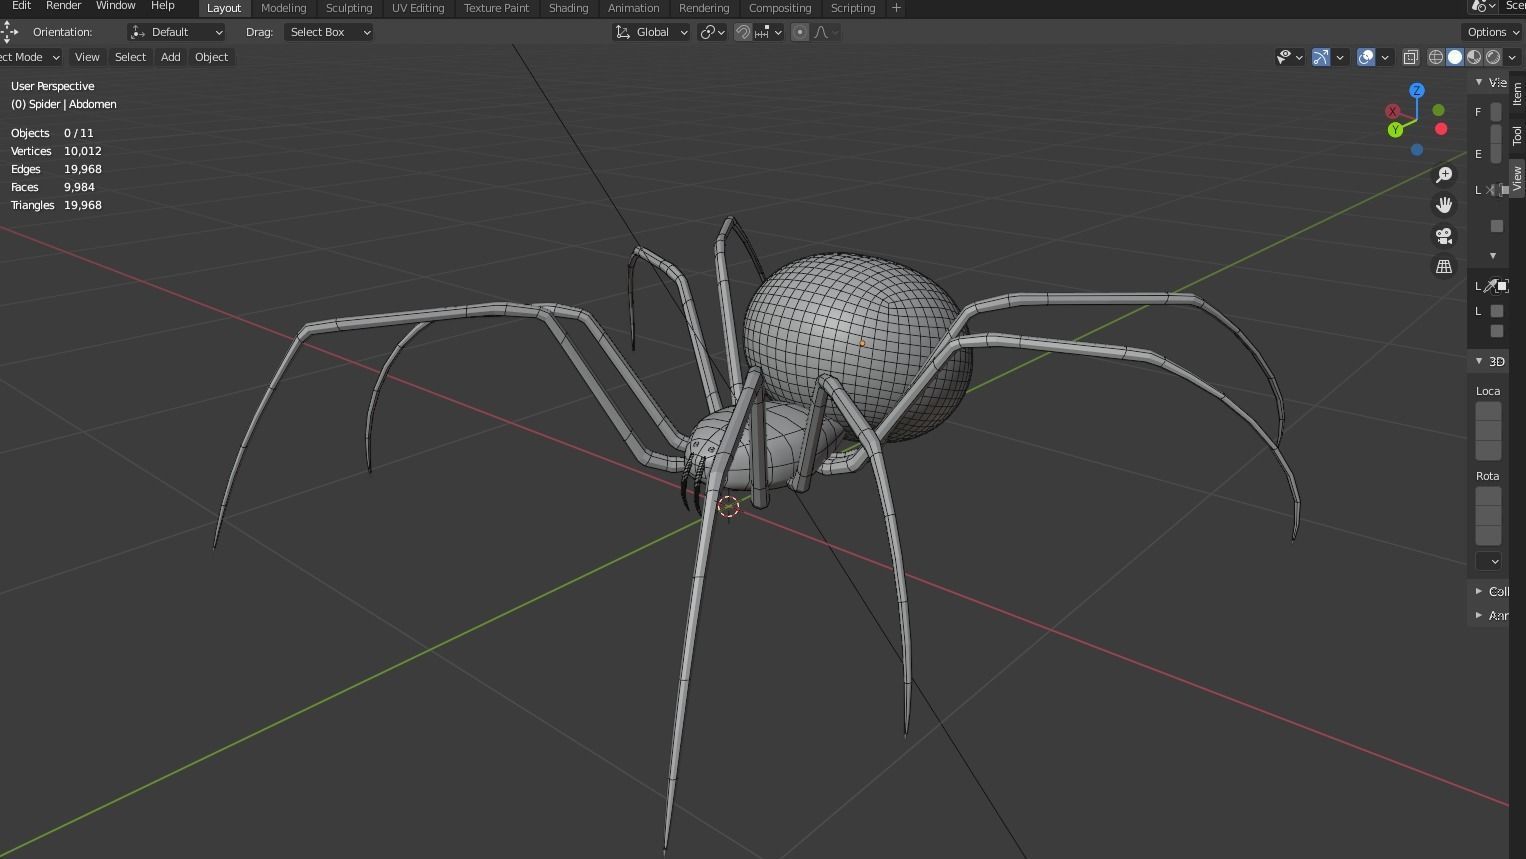Click negative Y green dot on gizmo
The image size is (1526, 859).
click(x=1438, y=110)
